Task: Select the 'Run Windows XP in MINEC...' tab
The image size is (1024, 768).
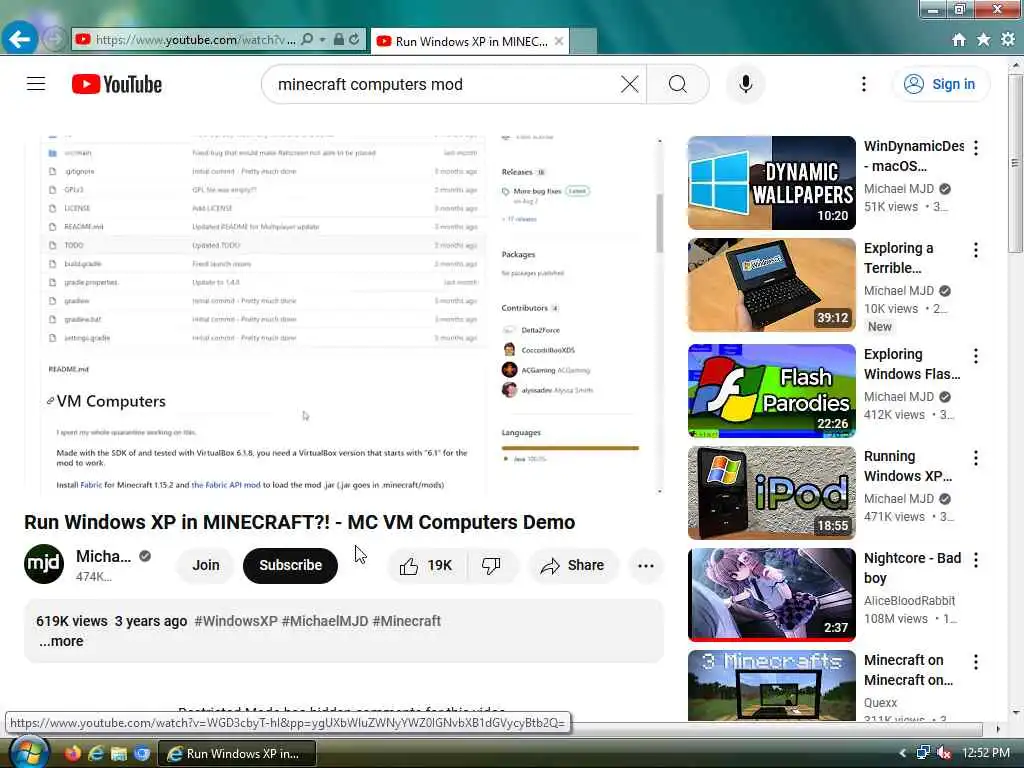Action: [470, 41]
